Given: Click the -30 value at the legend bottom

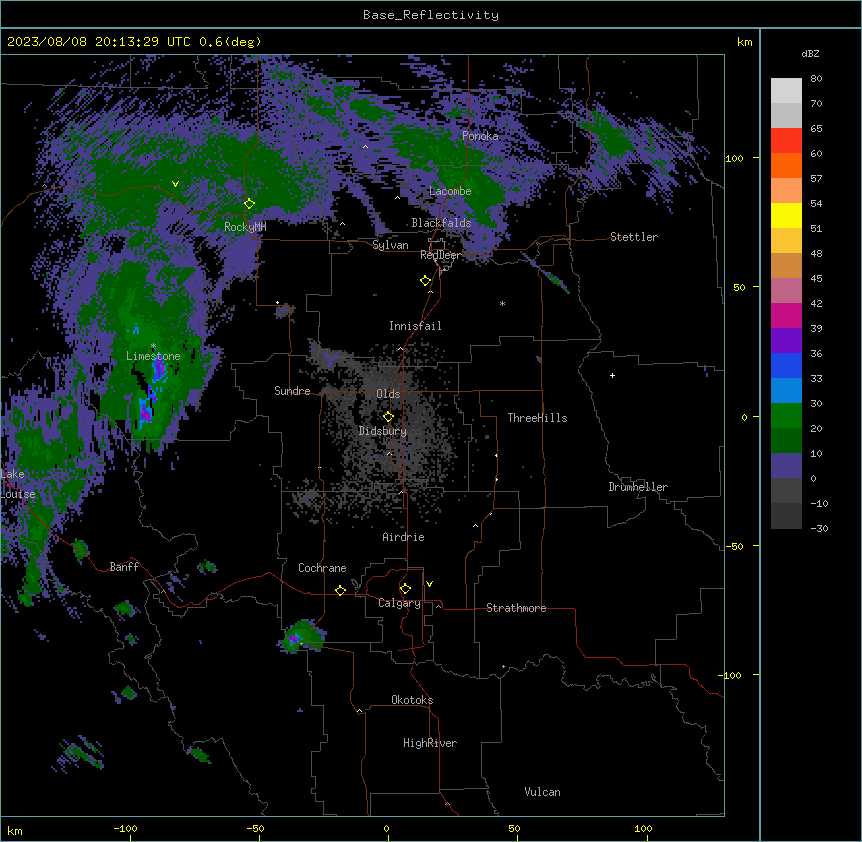Looking at the screenshot, I should 819,528.
